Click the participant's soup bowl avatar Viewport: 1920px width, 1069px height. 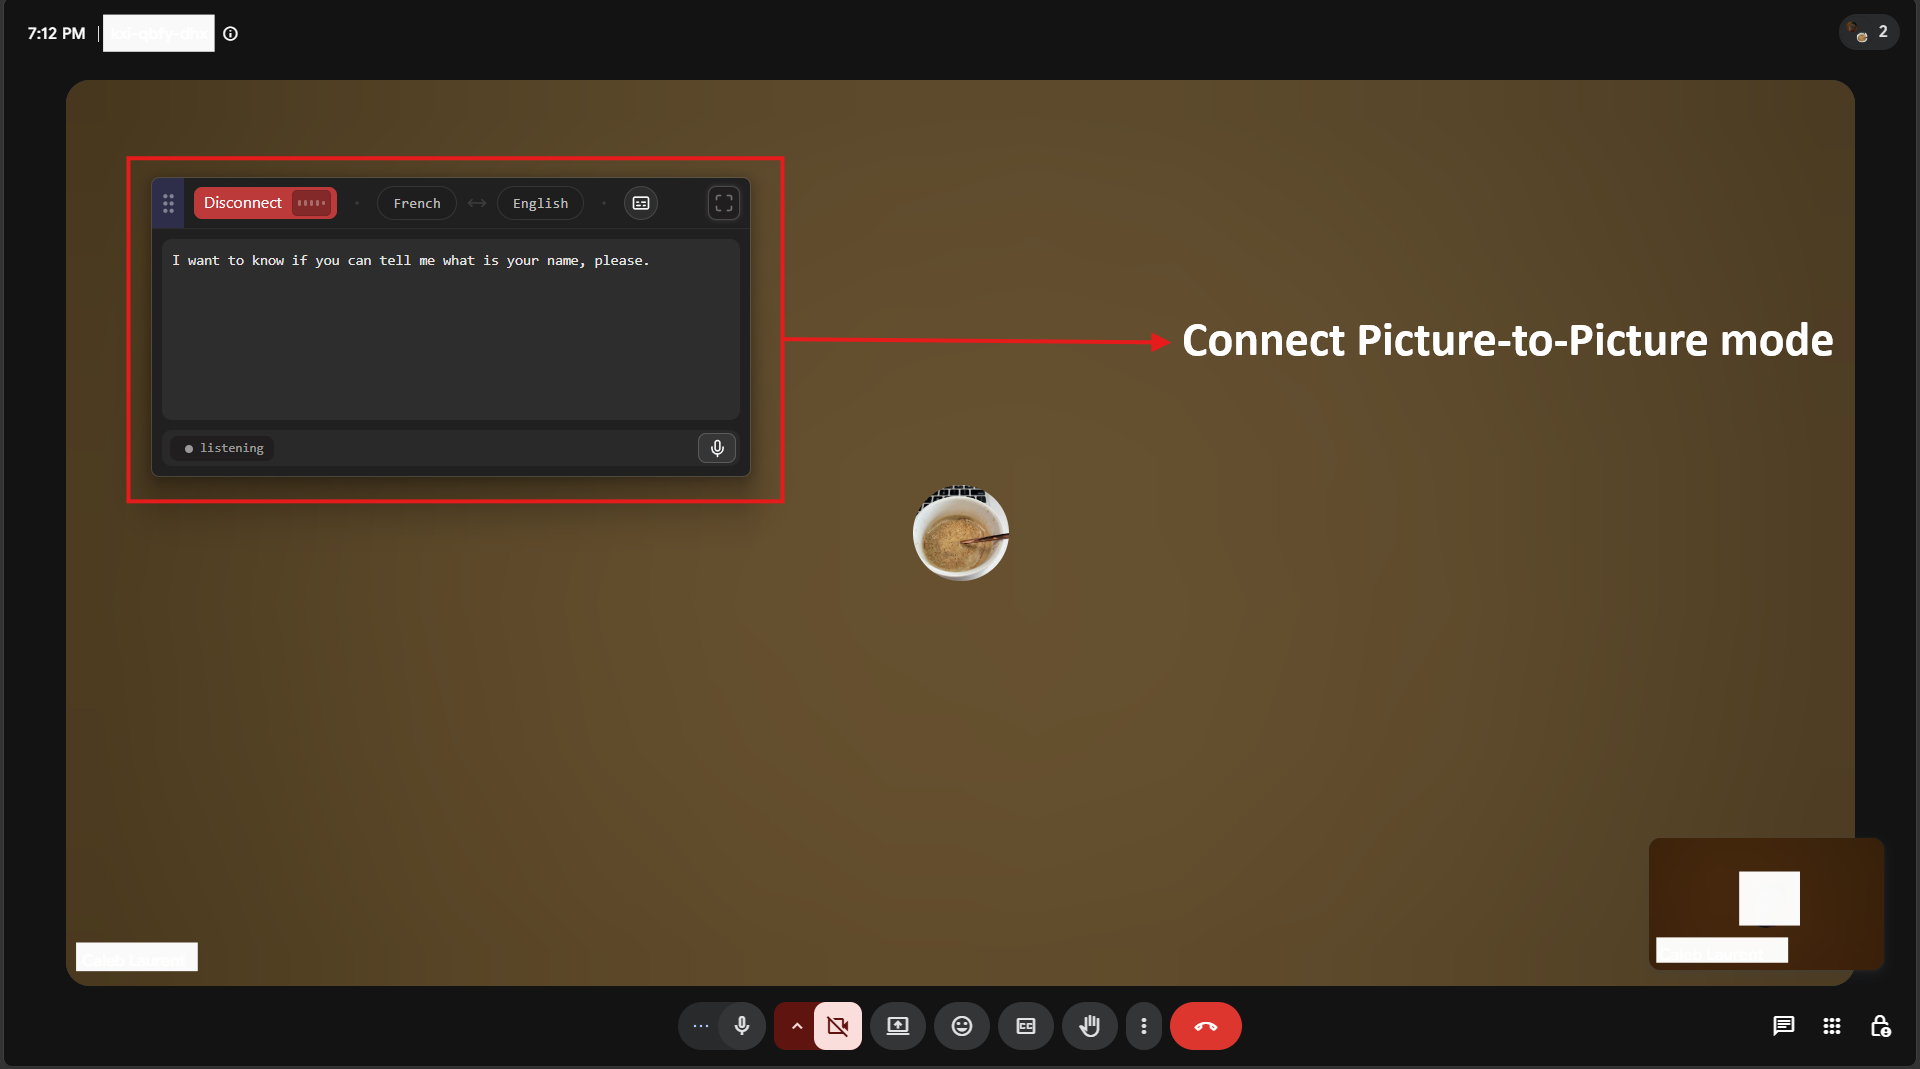click(961, 533)
